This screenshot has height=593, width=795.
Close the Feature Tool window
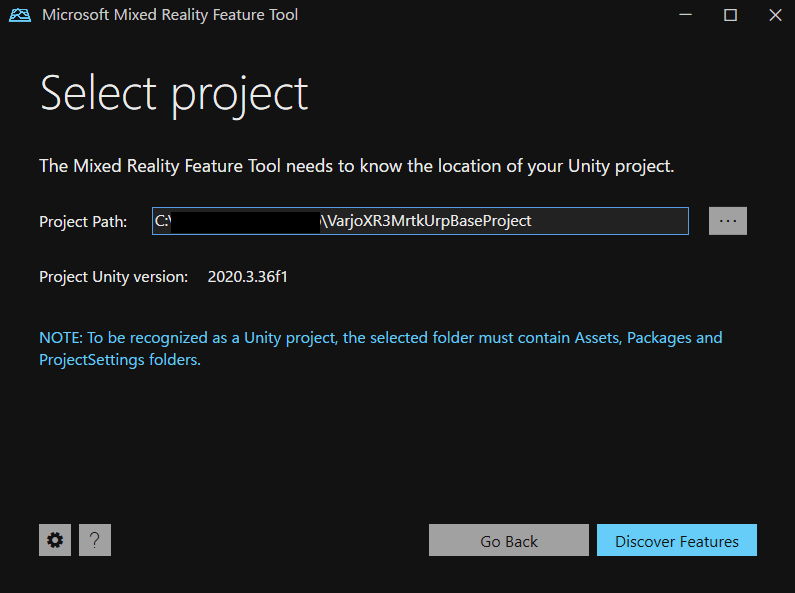pyautogui.click(x=775, y=15)
